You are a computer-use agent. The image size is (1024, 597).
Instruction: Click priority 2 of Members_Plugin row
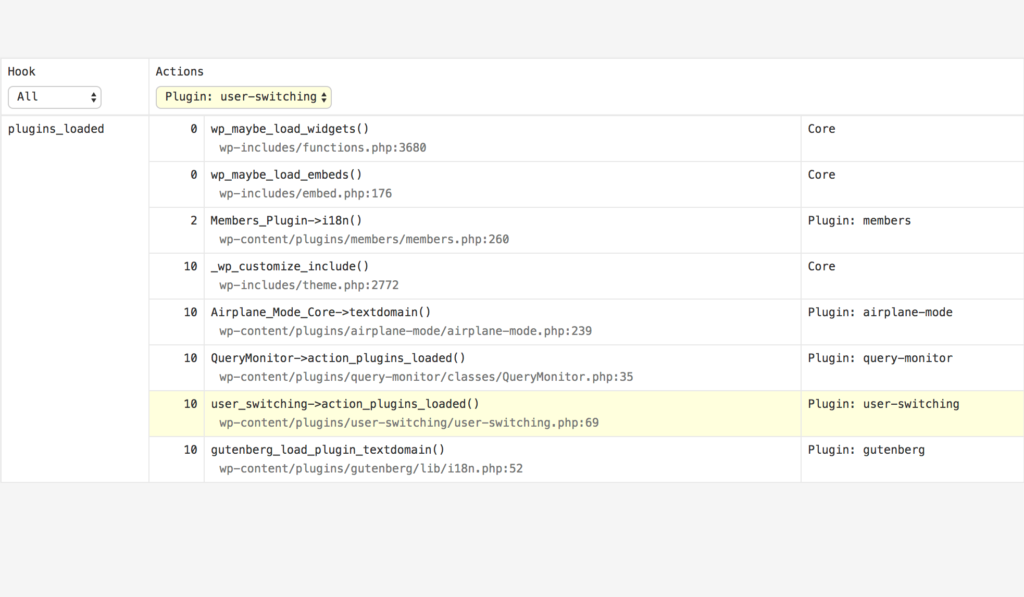[x=193, y=220]
